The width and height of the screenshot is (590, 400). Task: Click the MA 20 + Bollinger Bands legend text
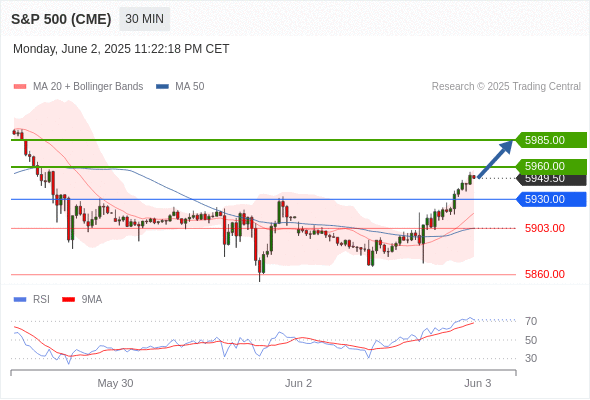coord(88,87)
